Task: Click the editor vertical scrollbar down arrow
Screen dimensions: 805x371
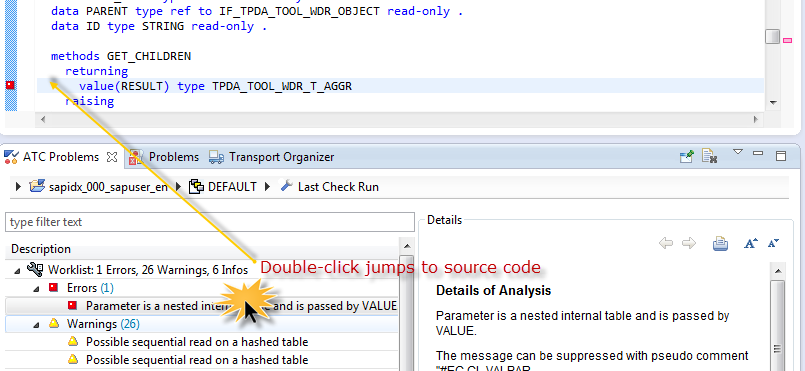Action: pyautogui.click(x=773, y=103)
